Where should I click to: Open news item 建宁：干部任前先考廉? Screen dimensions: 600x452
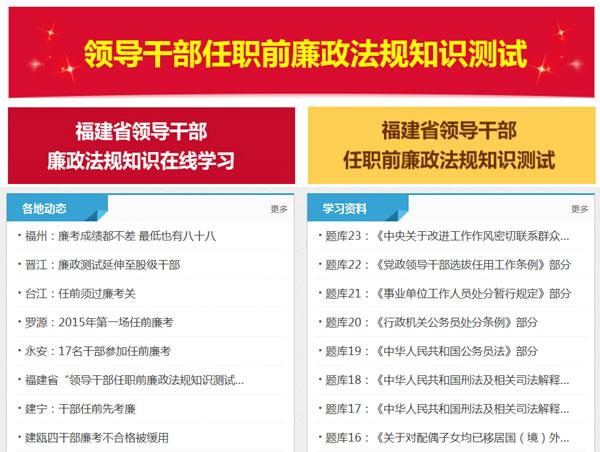(x=83, y=409)
